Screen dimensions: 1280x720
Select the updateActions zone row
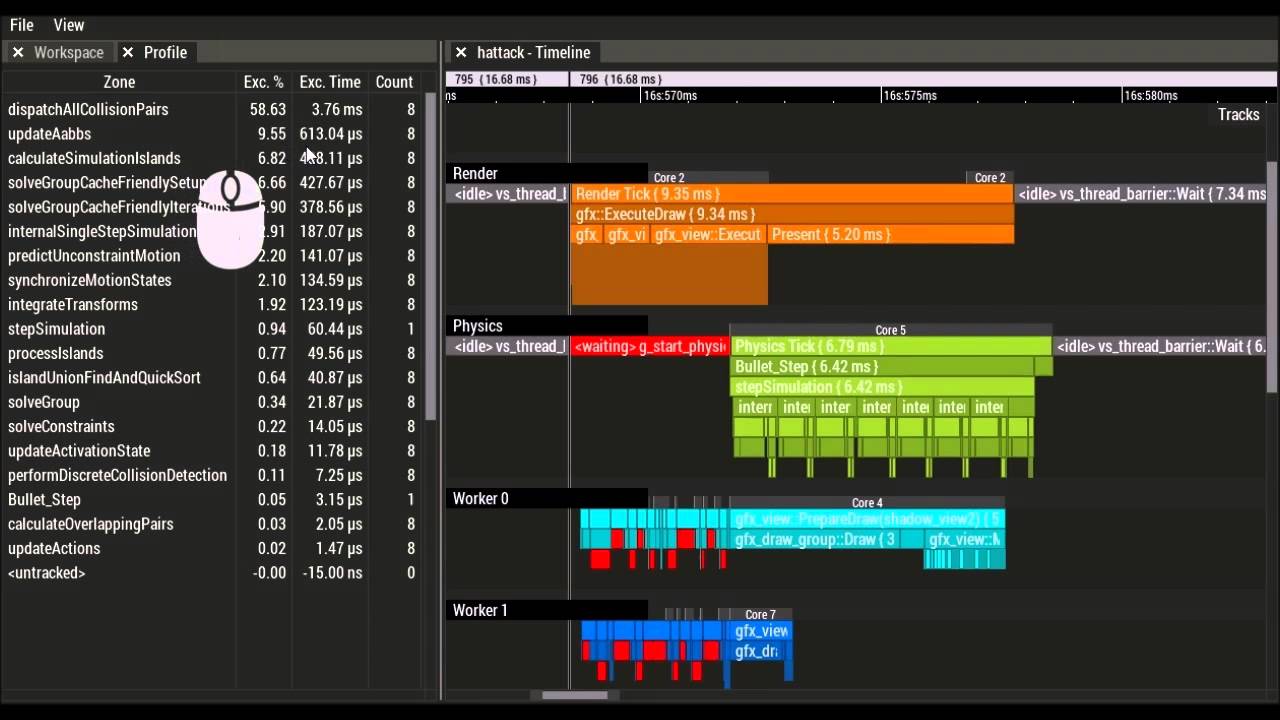coord(212,548)
